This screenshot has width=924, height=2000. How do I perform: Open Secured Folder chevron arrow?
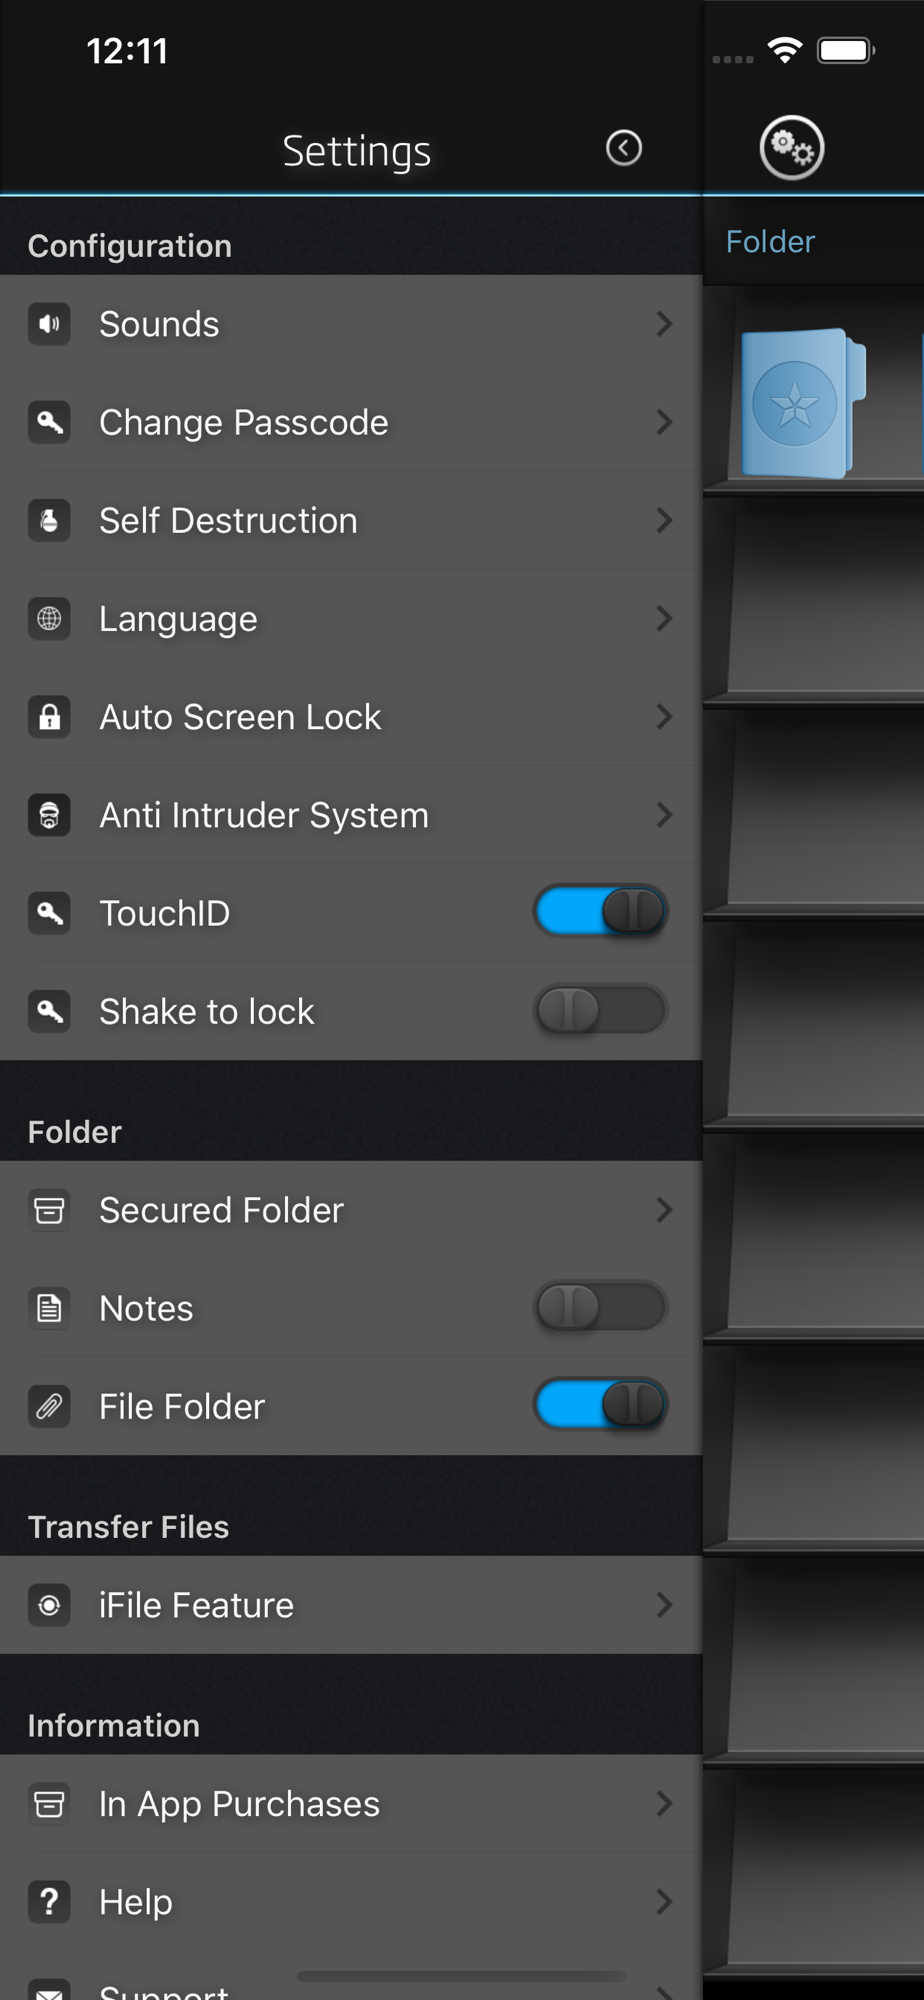664,1210
